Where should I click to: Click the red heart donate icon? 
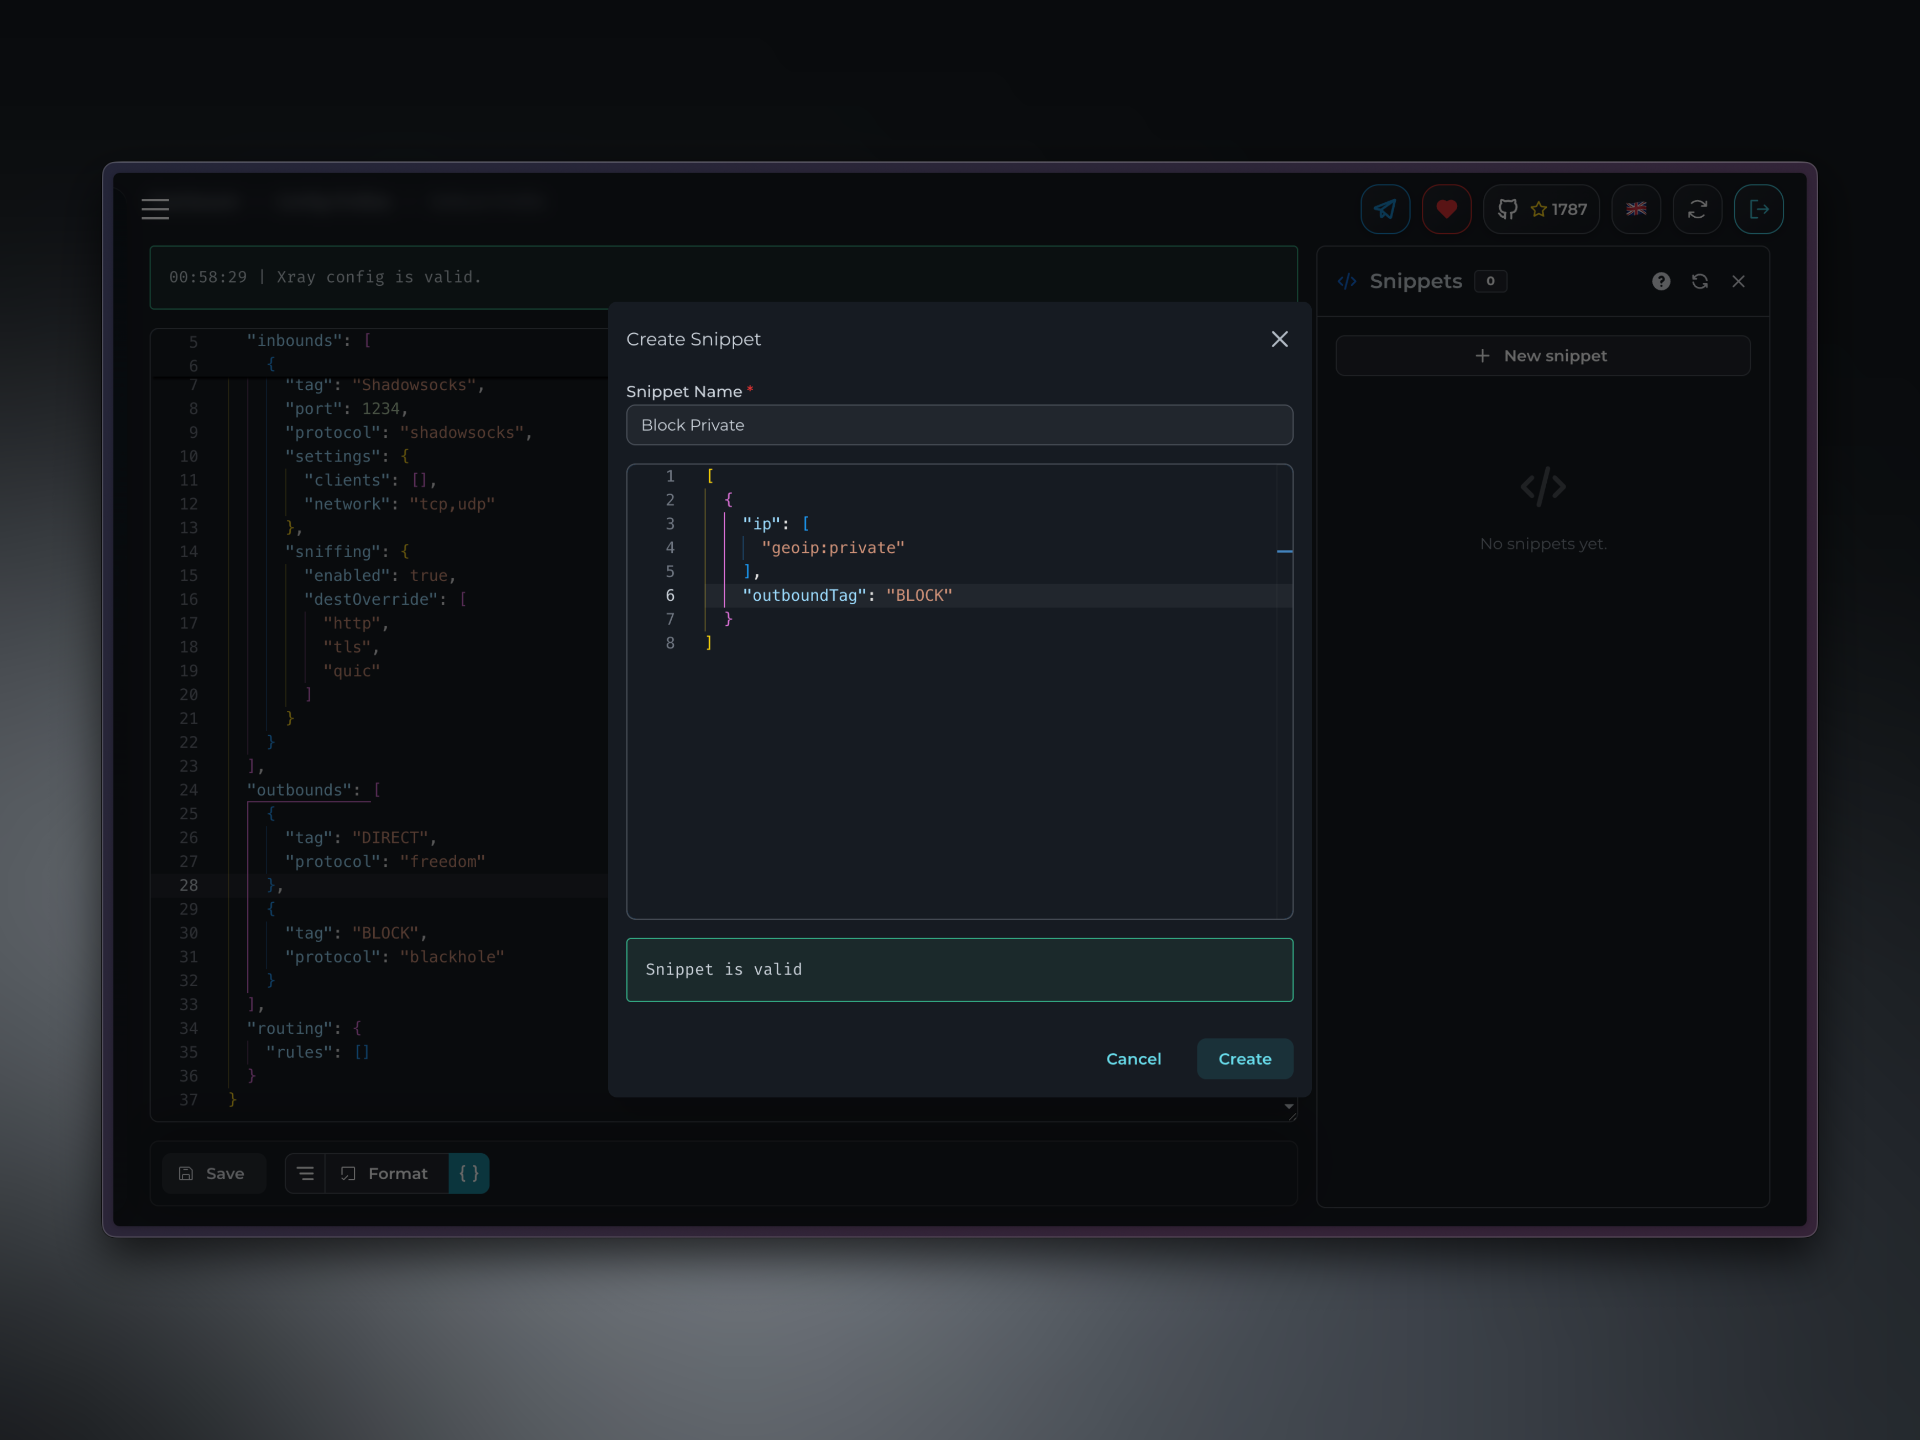tap(1446, 209)
